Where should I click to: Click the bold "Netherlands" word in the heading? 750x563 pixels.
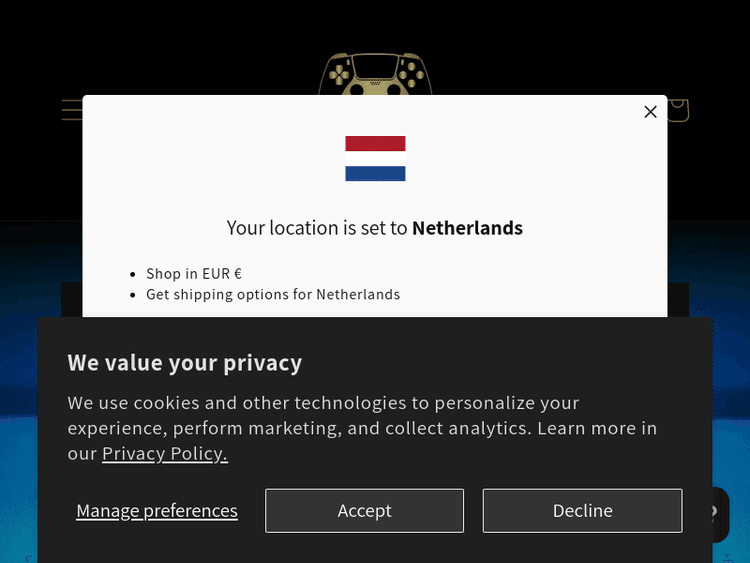tap(467, 228)
